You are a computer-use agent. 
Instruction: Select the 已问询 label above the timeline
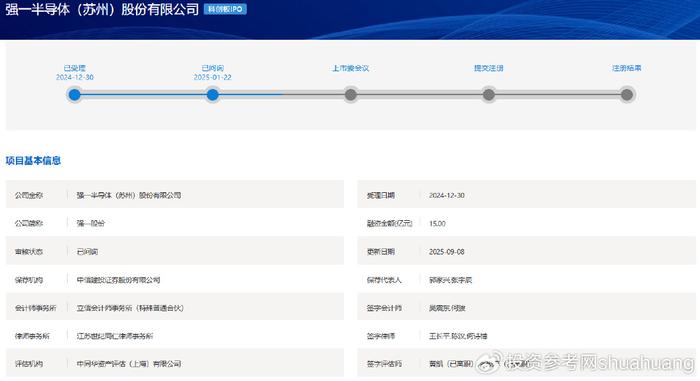[x=212, y=68]
